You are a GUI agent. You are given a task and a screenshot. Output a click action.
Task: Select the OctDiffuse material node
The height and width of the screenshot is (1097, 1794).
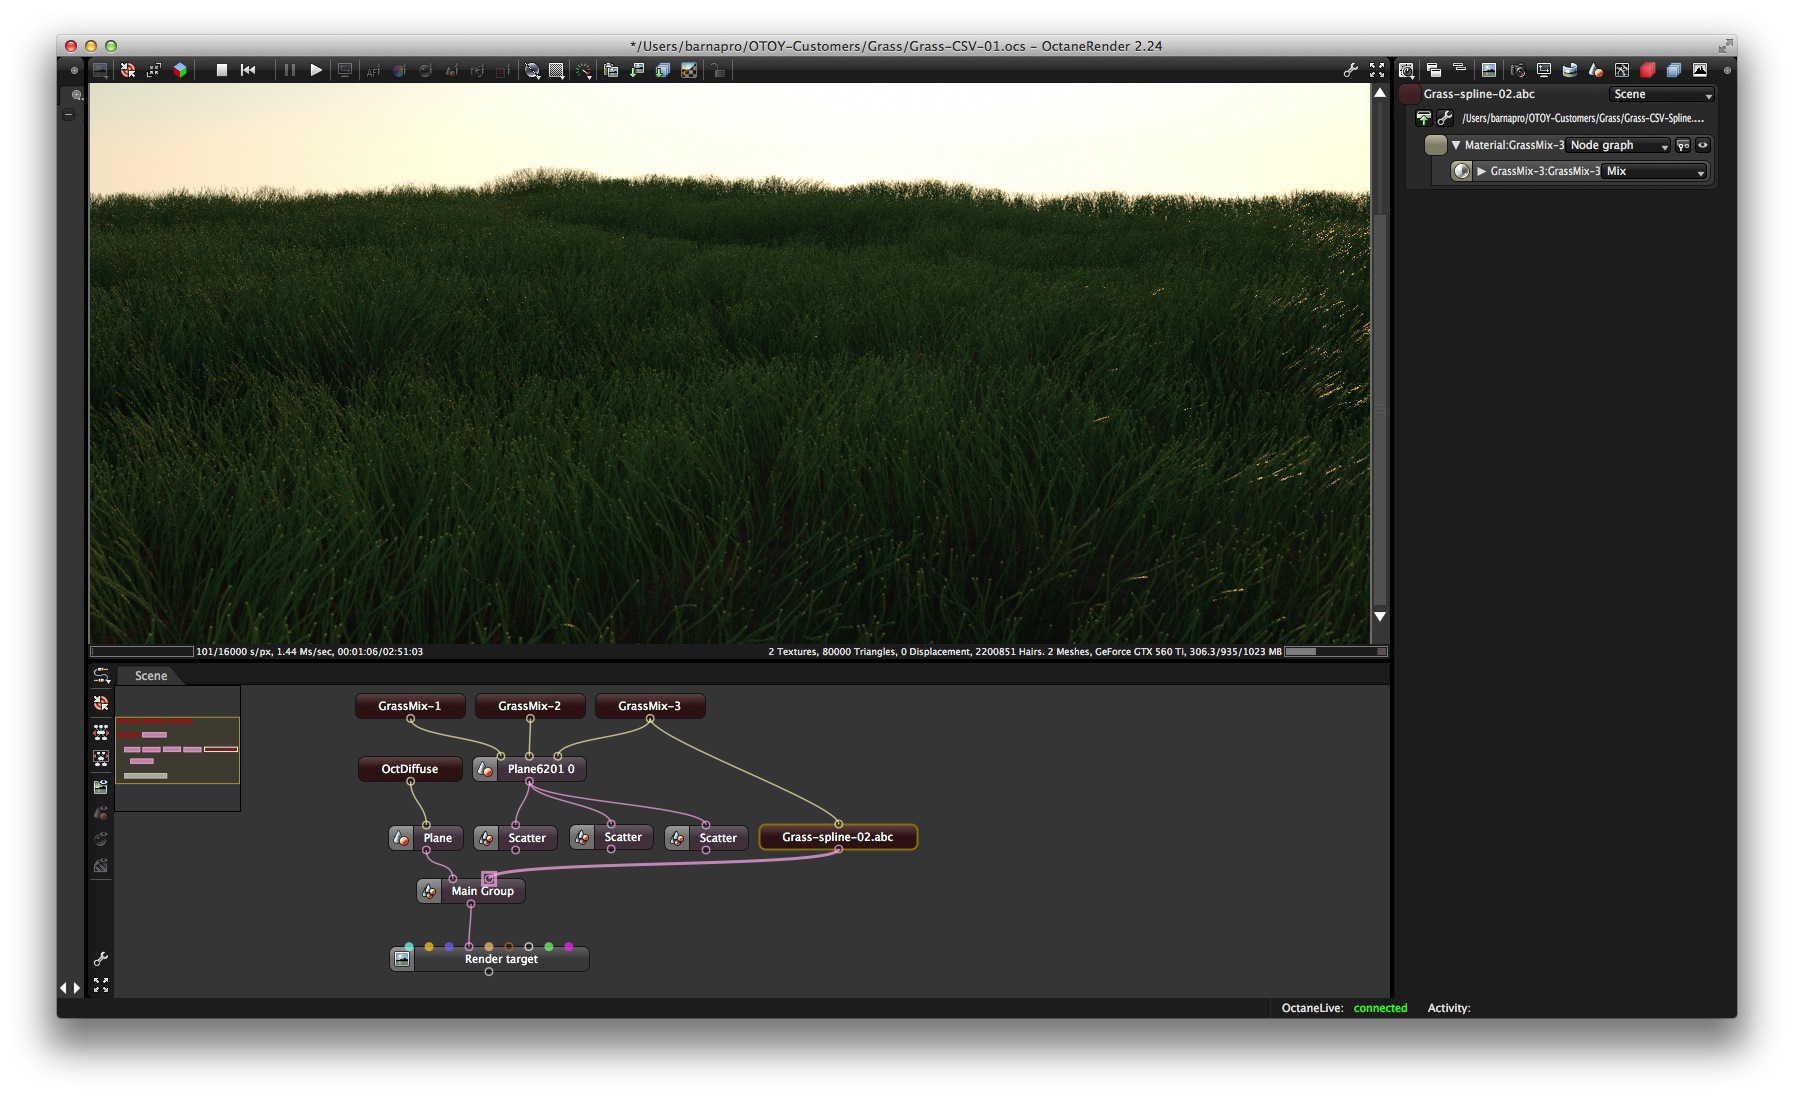[410, 769]
